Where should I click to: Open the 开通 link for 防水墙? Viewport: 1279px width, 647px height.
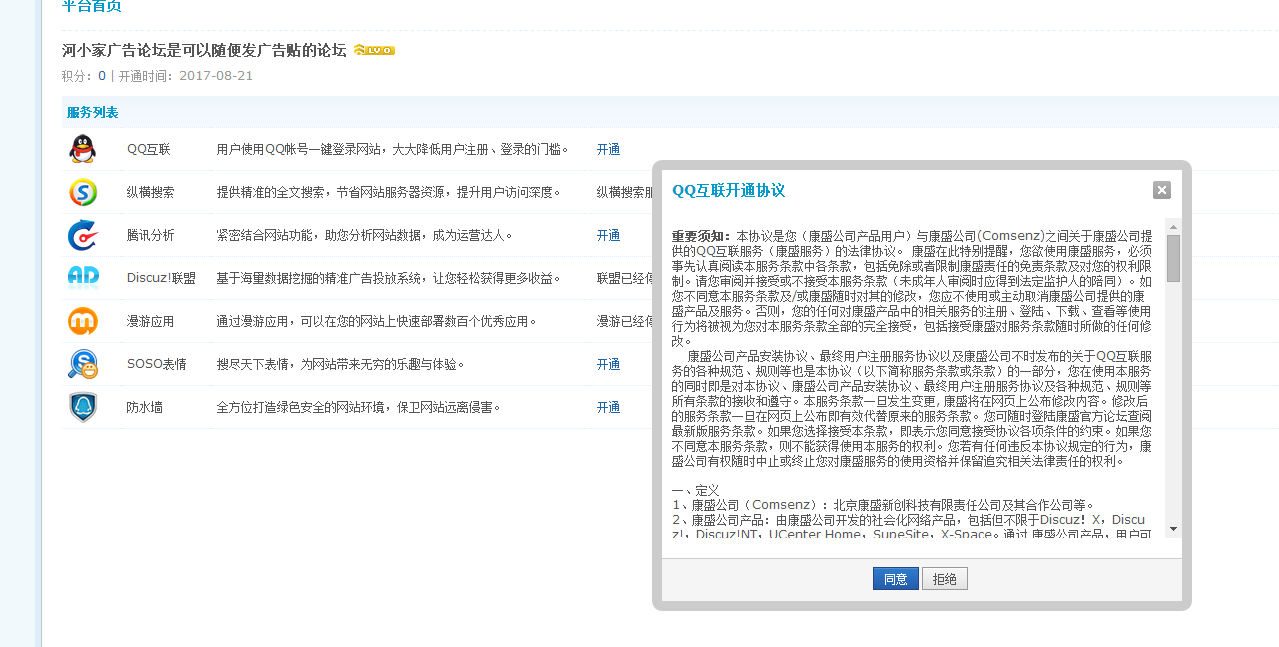click(608, 408)
